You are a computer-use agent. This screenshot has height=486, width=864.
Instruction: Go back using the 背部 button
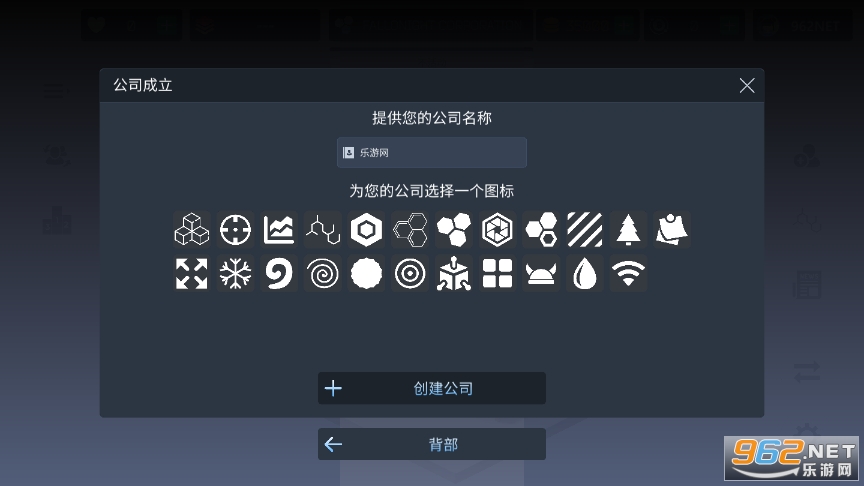(x=432, y=444)
